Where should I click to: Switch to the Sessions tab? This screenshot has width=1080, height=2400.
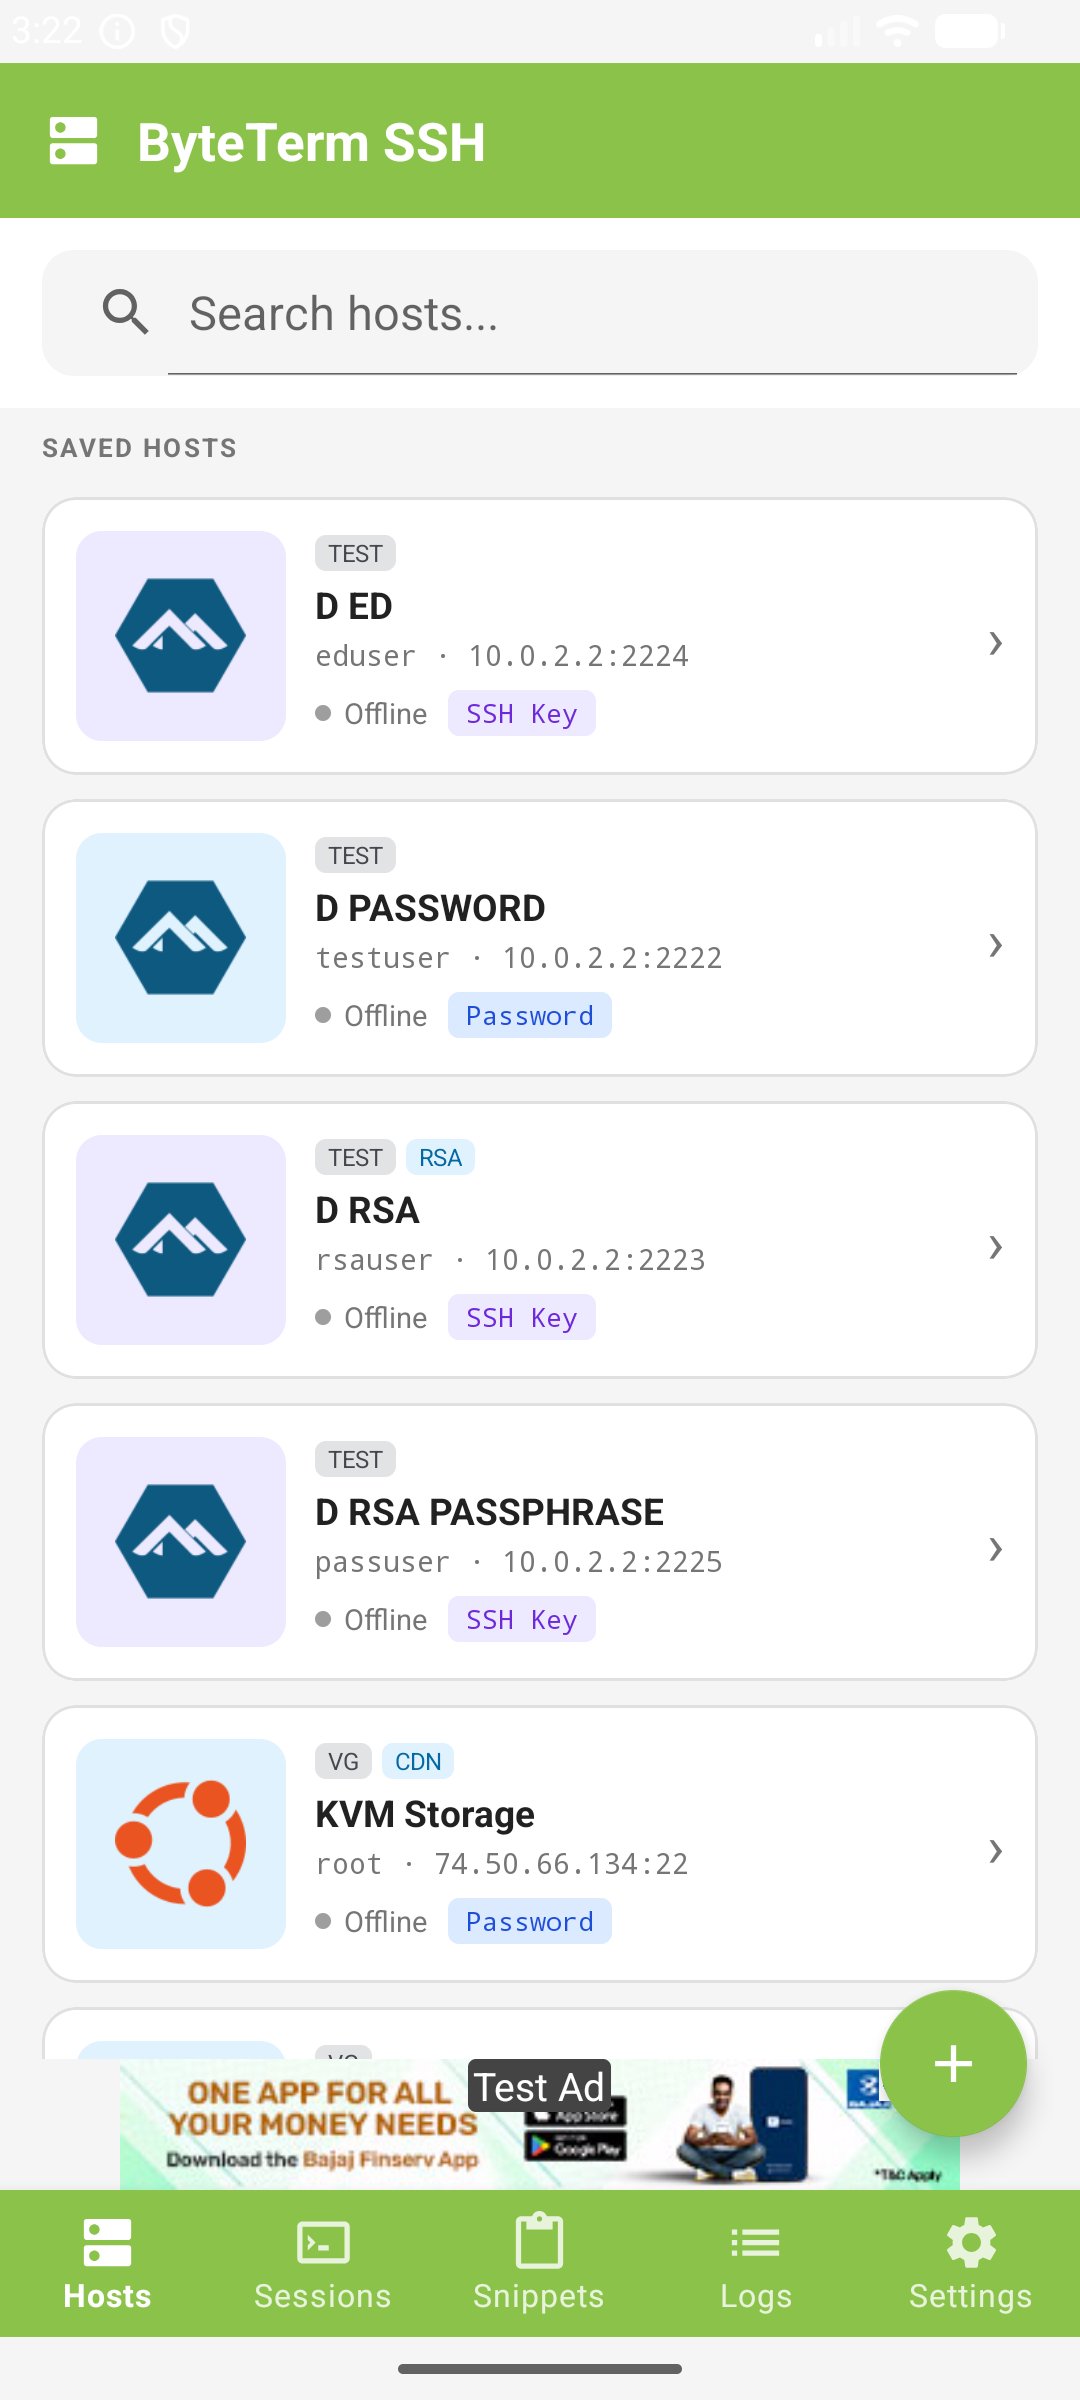(x=323, y=2264)
